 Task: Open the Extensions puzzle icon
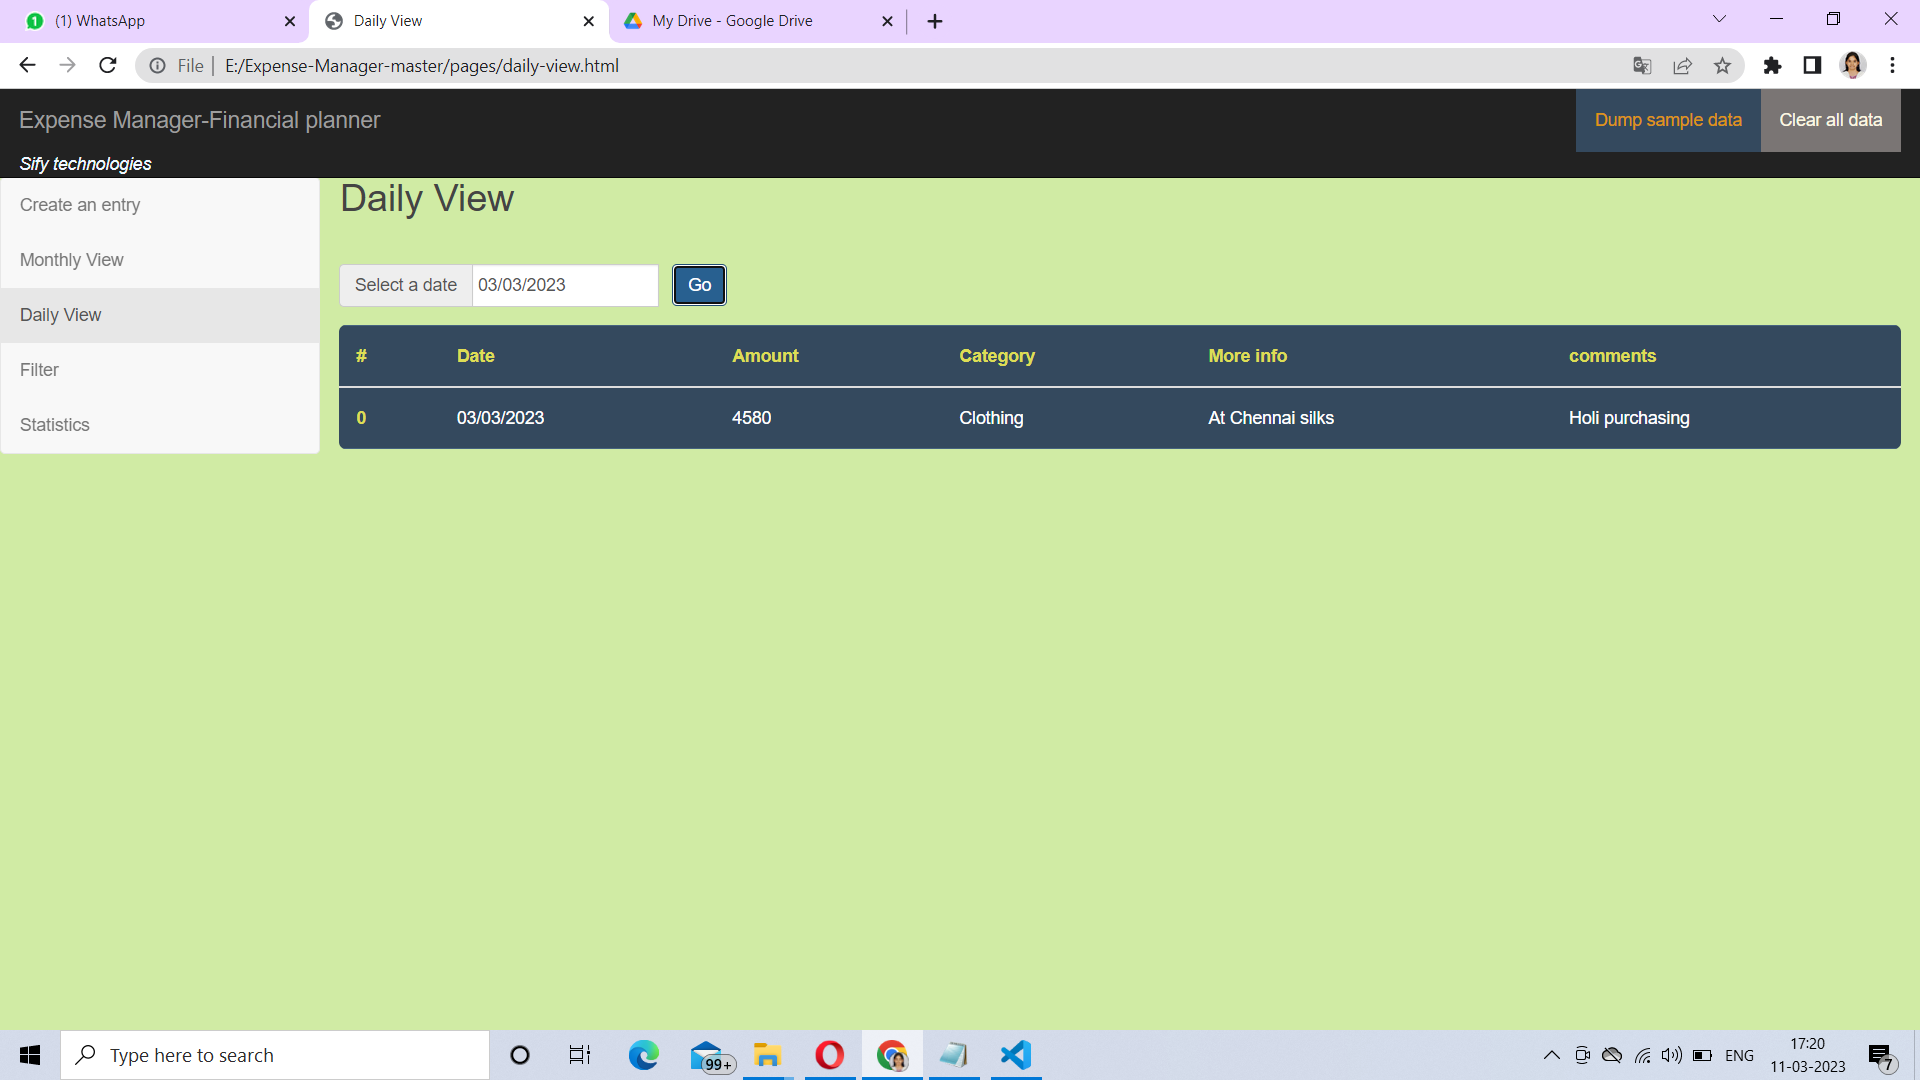click(1773, 65)
